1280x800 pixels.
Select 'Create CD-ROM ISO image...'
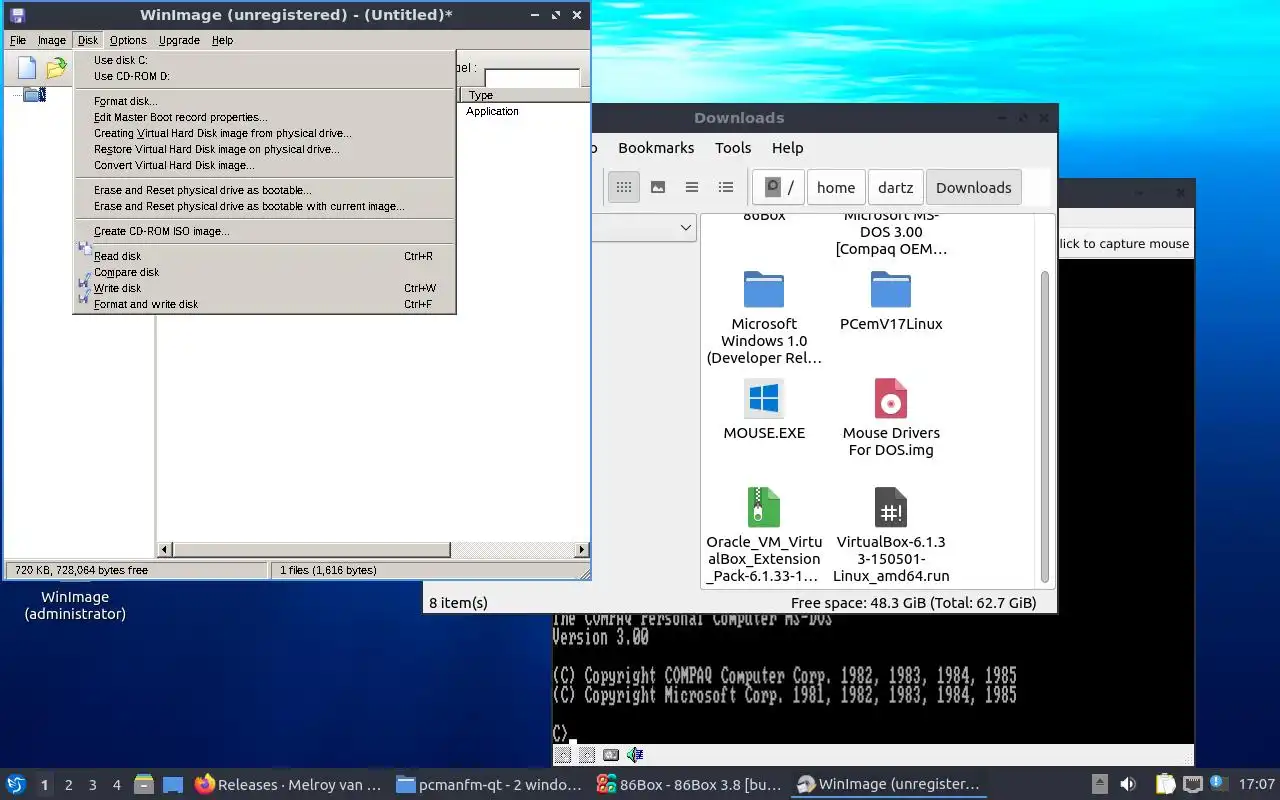(x=264, y=231)
